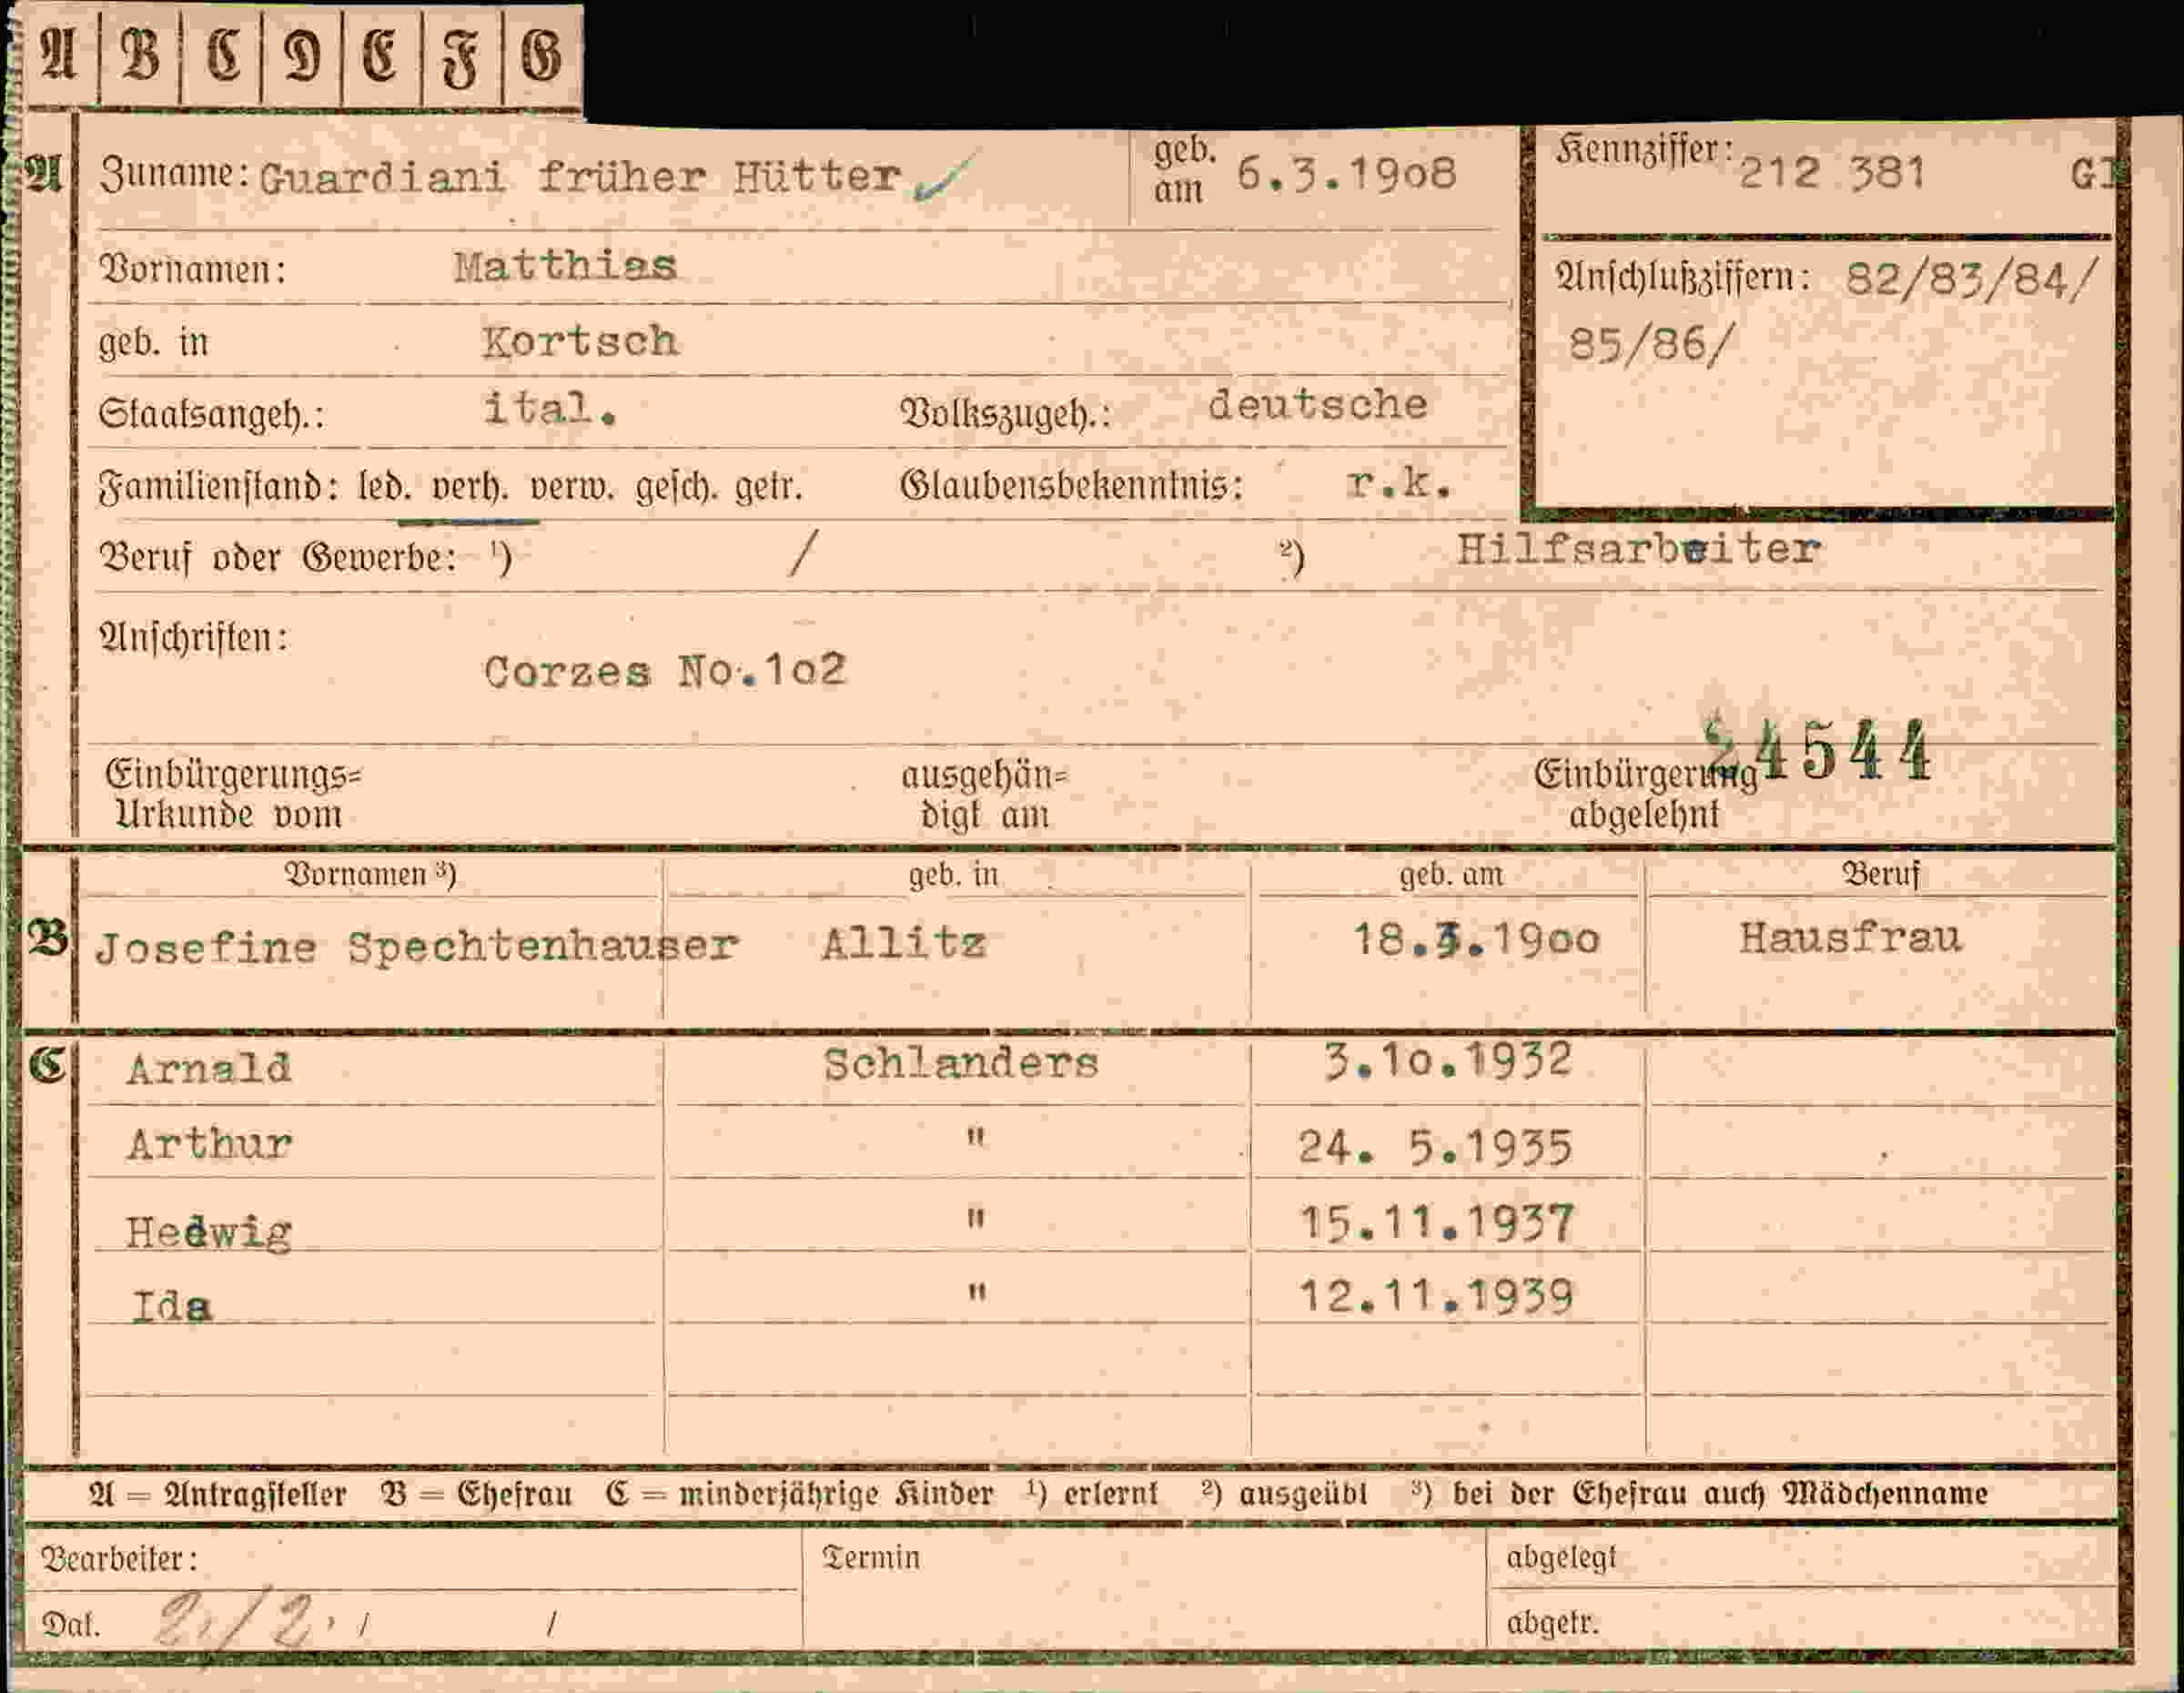Click the legend entry "B = Ehefrau"
Image resolution: width=2184 pixels, height=1693 pixels.
click(x=476, y=1495)
